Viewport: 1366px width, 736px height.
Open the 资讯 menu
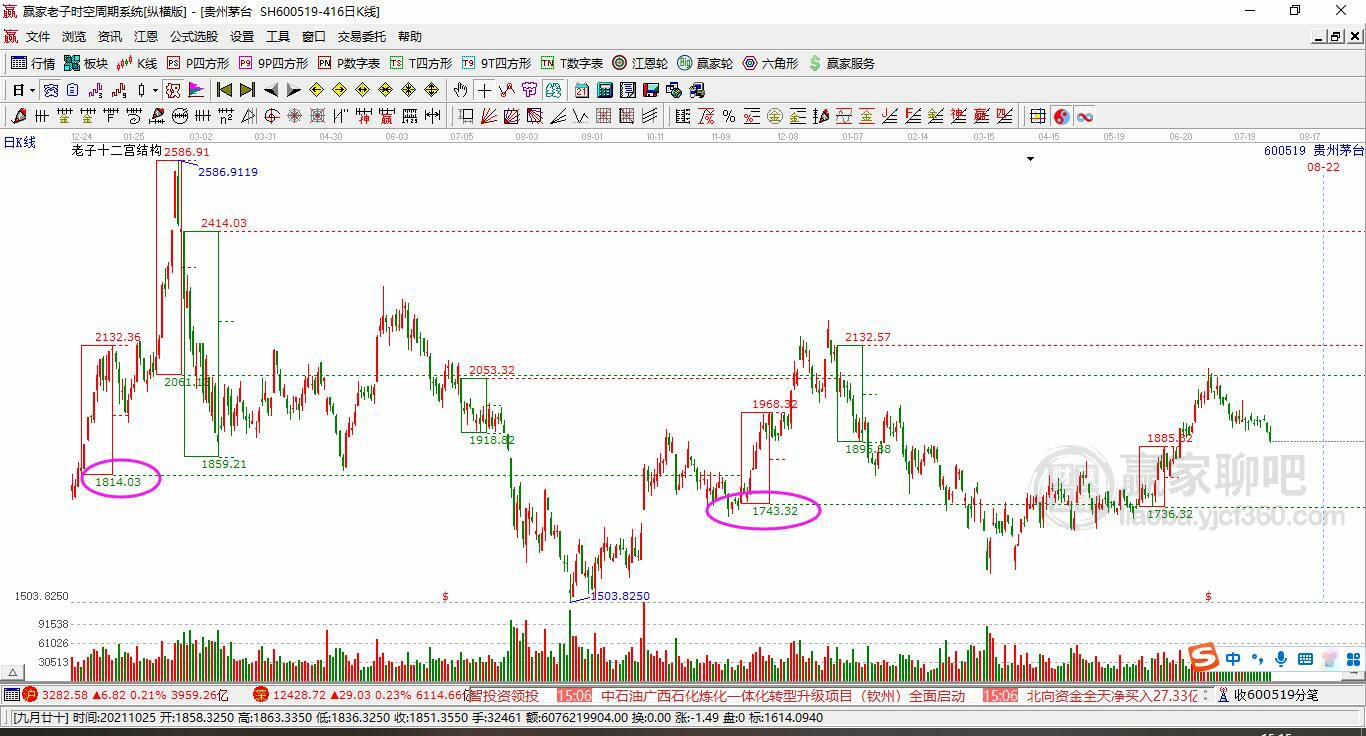[110, 37]
